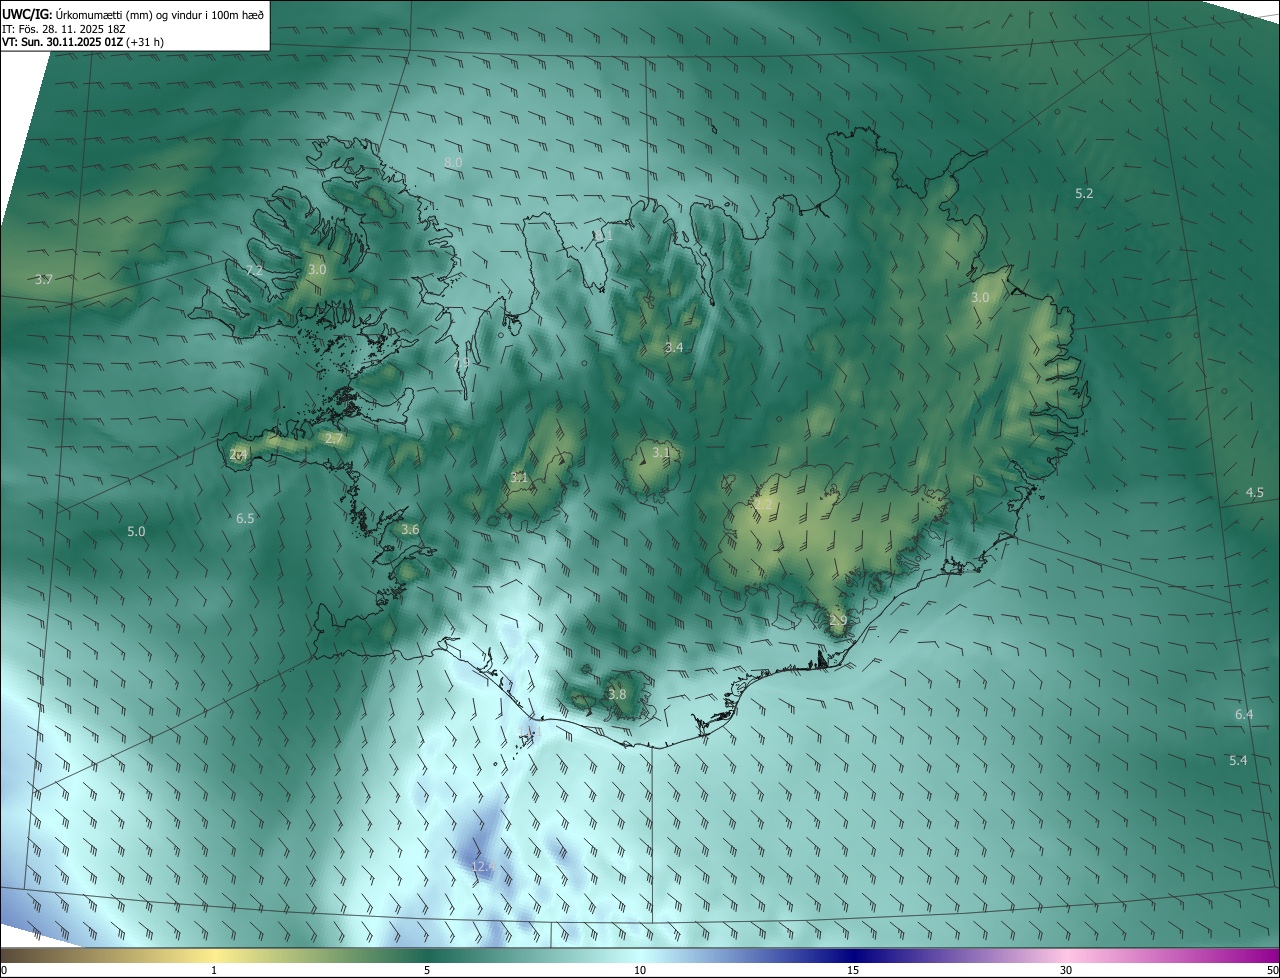Screen dimensions: 1280x978
Task: Click the 3.7 value at the map's west edge
Action: [x=43, y=279]
